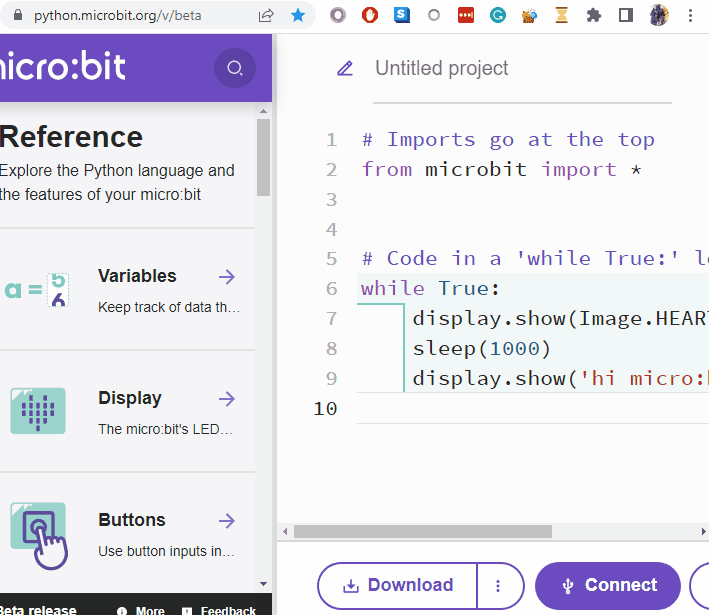The image size is (709, 615).
Task: Click the Buttons heading
Action: (x=132, y=520)
